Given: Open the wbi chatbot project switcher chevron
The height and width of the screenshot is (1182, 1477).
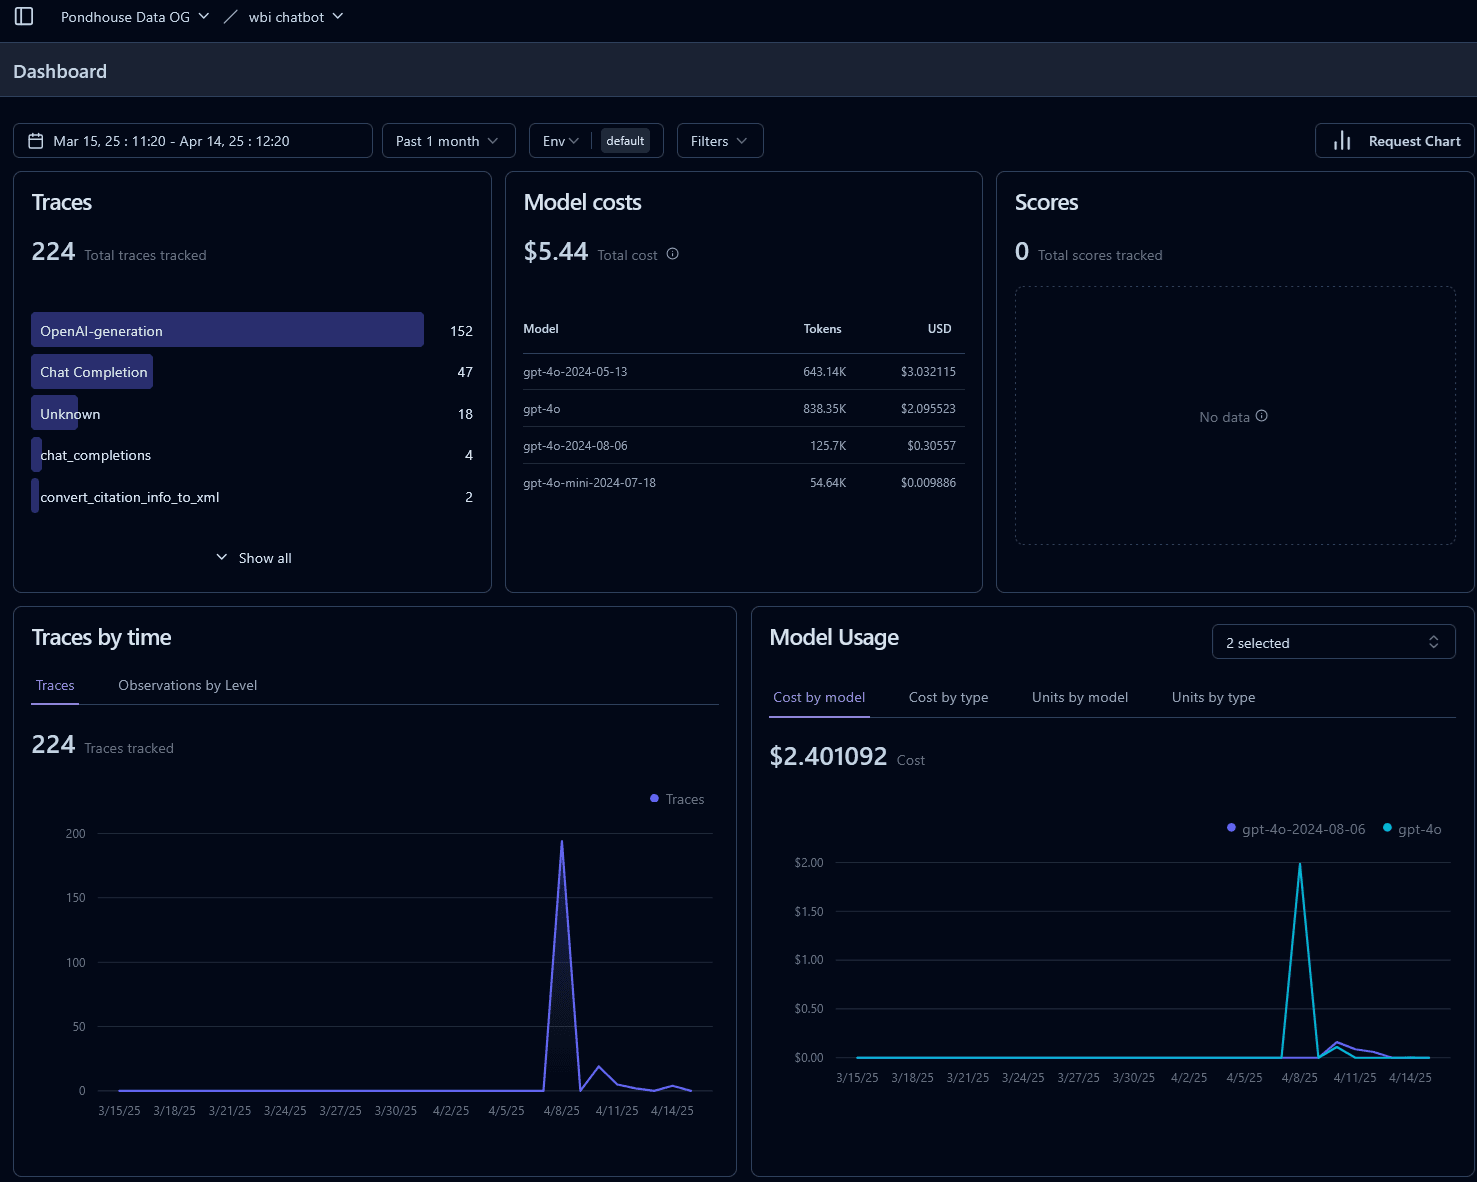Looking at the screenshot, I should pyautogui.click(x=338, y=16).
